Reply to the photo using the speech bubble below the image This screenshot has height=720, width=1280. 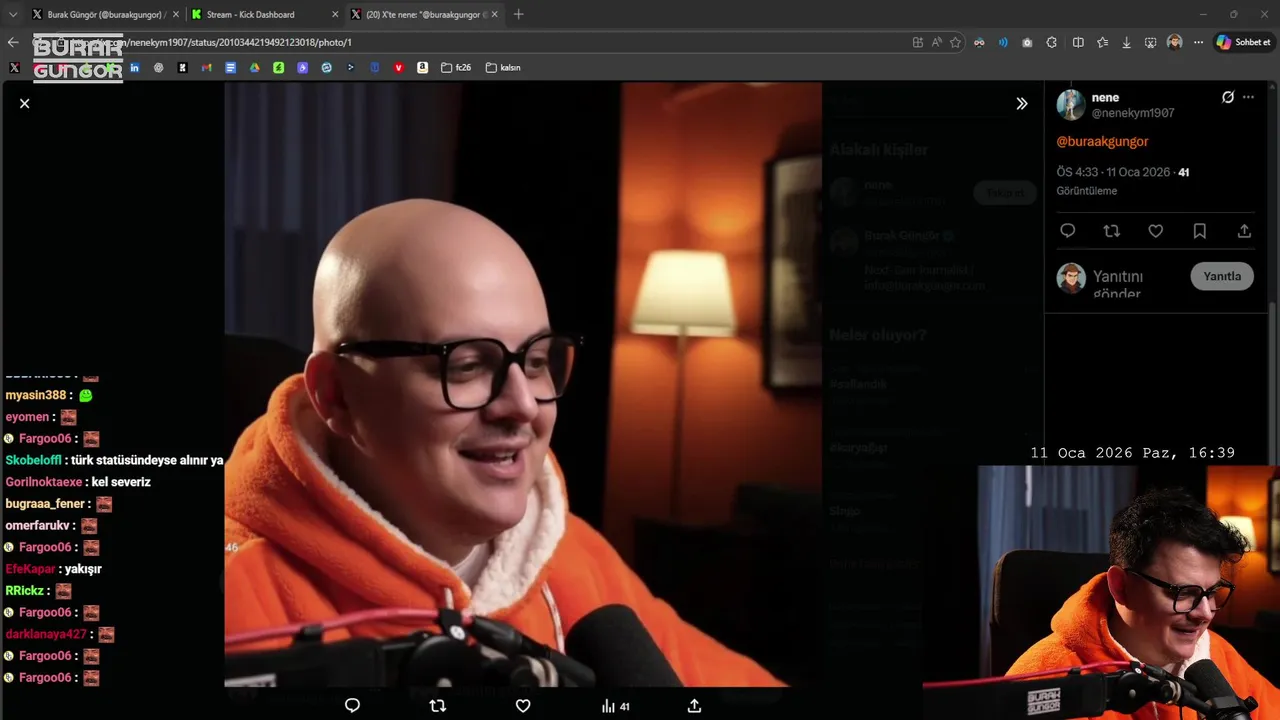[352, 706]
